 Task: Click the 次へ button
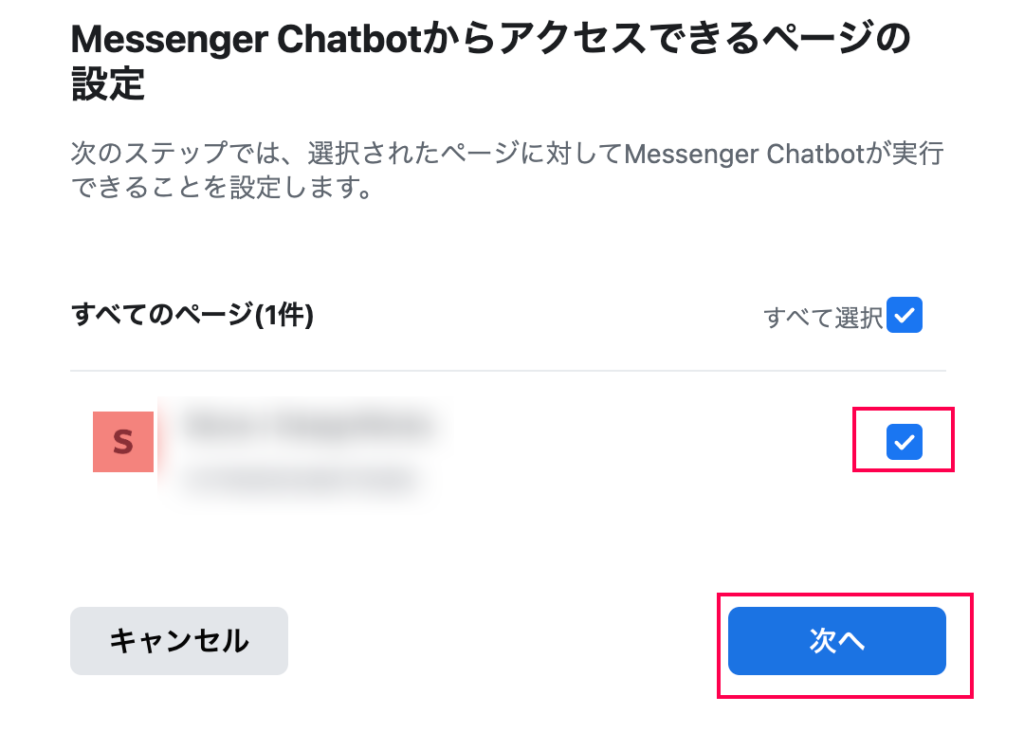pos(837,641)
